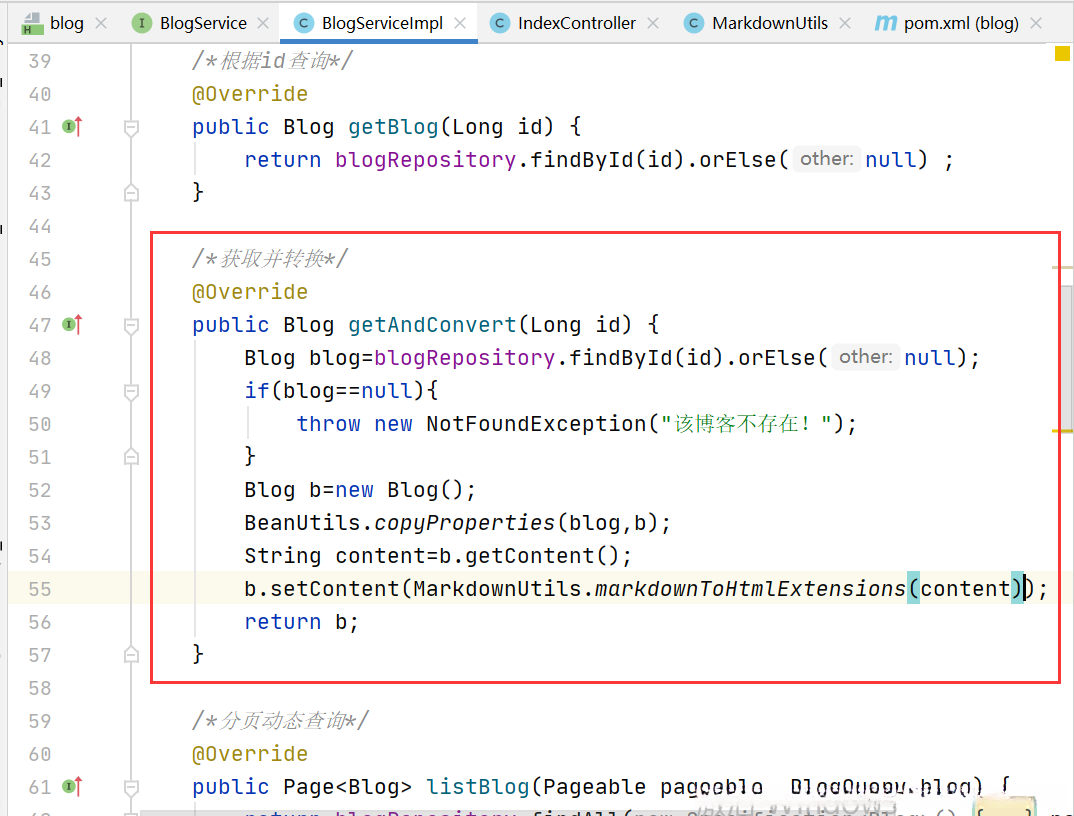Collapse the getAndConvert method at line 47
The image size is (1074, 816).
tap(132, 325)
